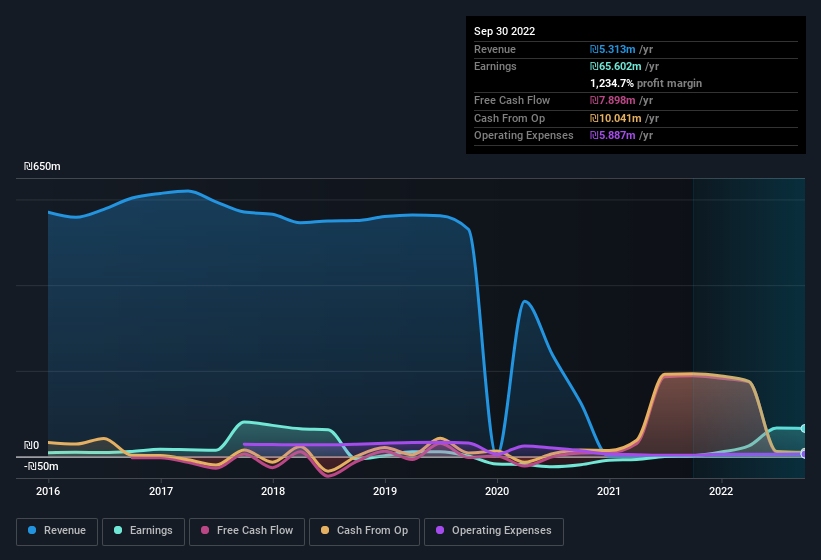
Task: Click the teal Earnings endpoint marker
Action: point(804,429)
